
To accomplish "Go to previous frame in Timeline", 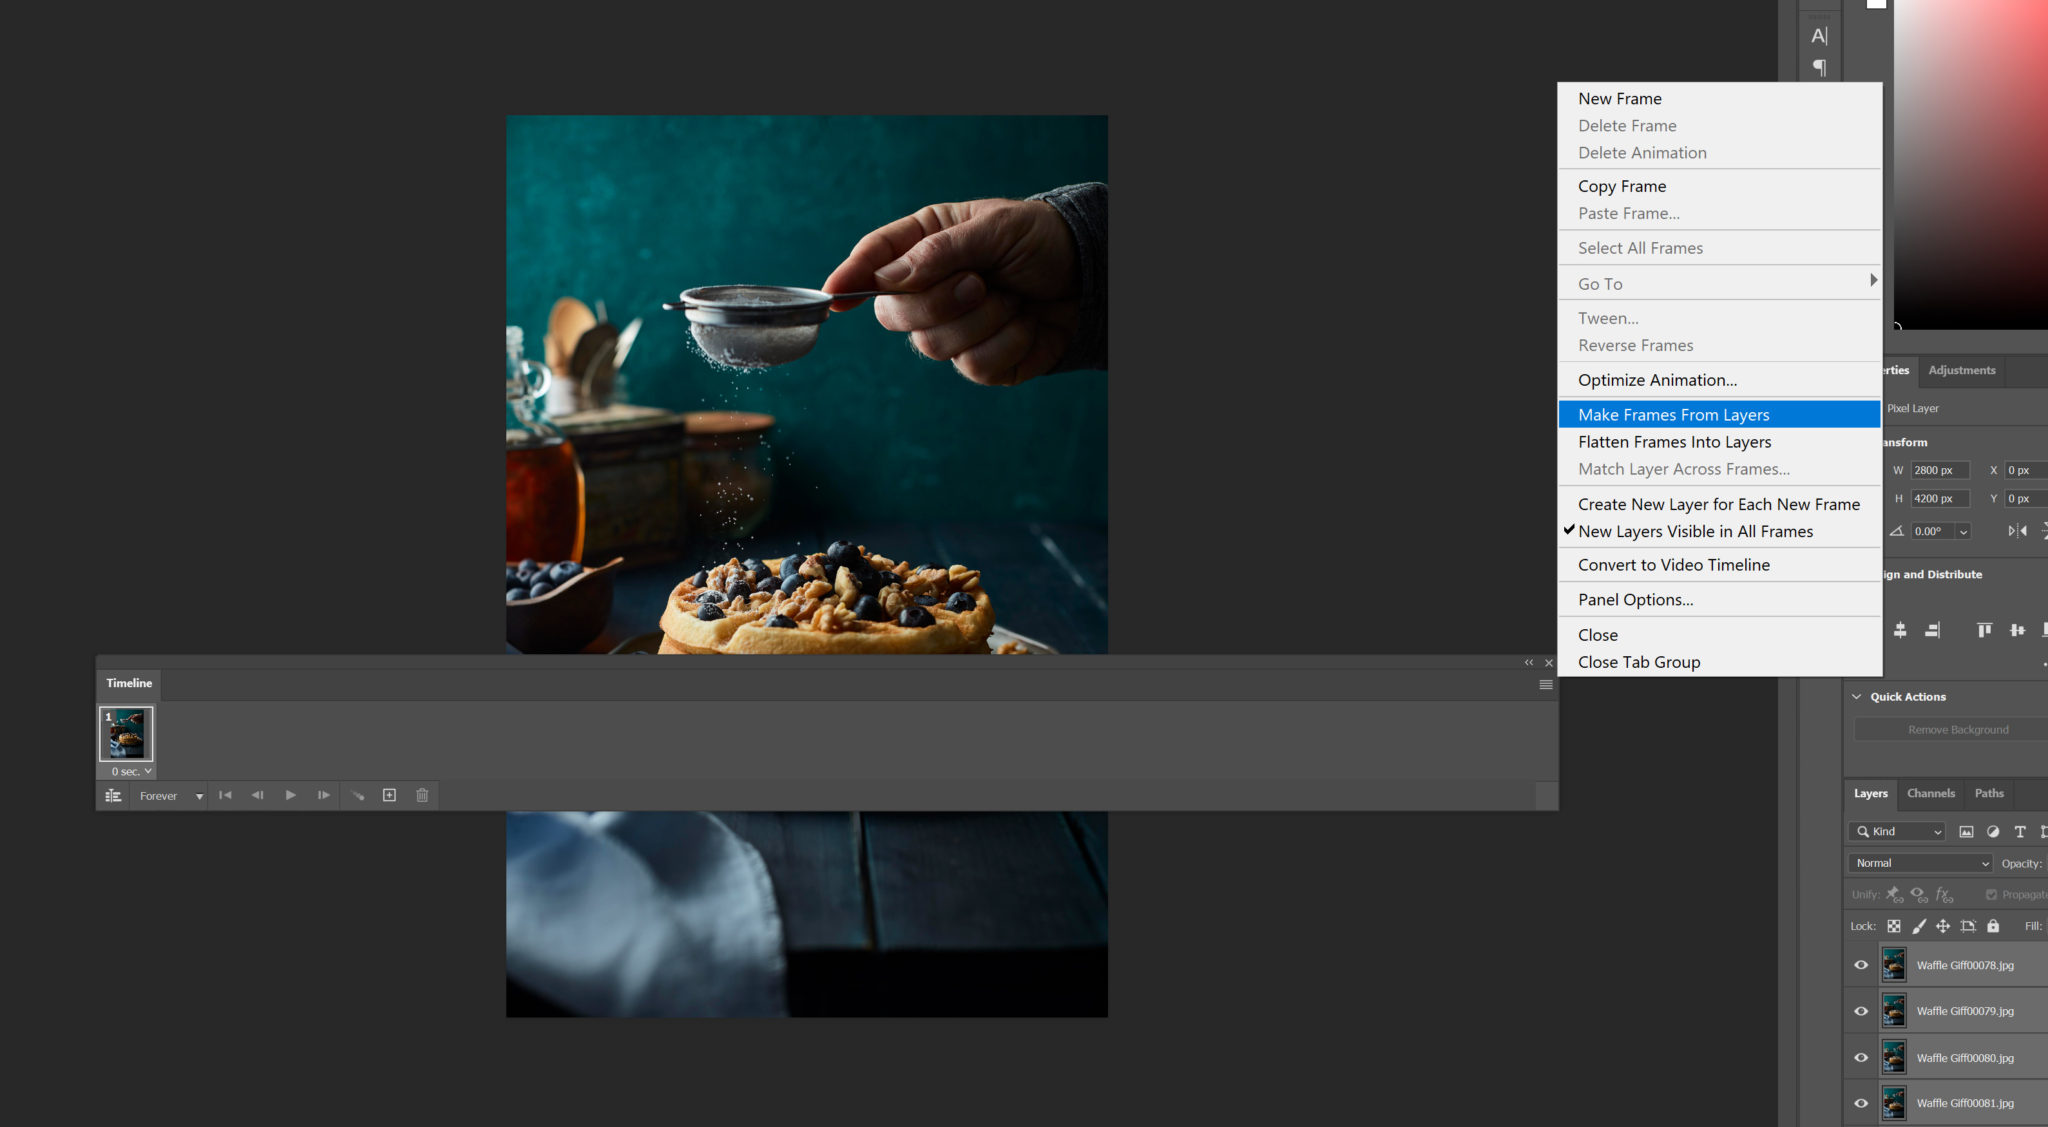I will 257,795.
